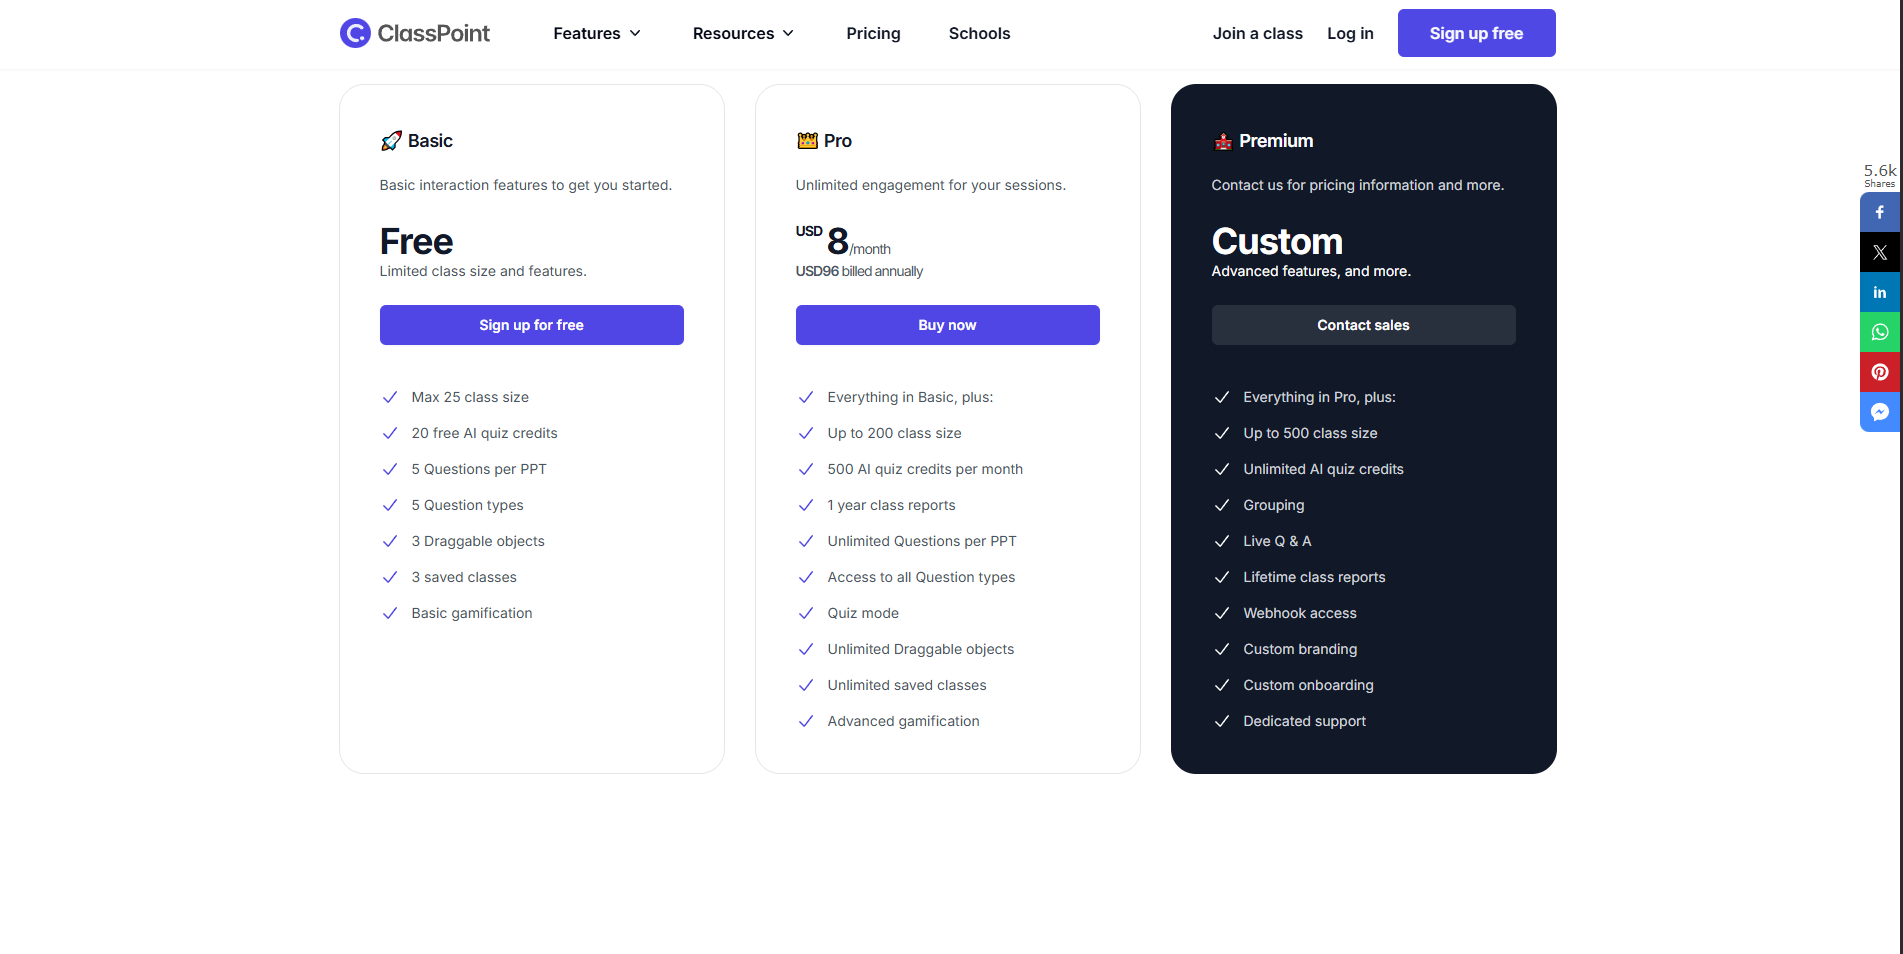Open the Schools menu item
The width and height of the screenshot is (1903, 954).
tap(979, 33)
